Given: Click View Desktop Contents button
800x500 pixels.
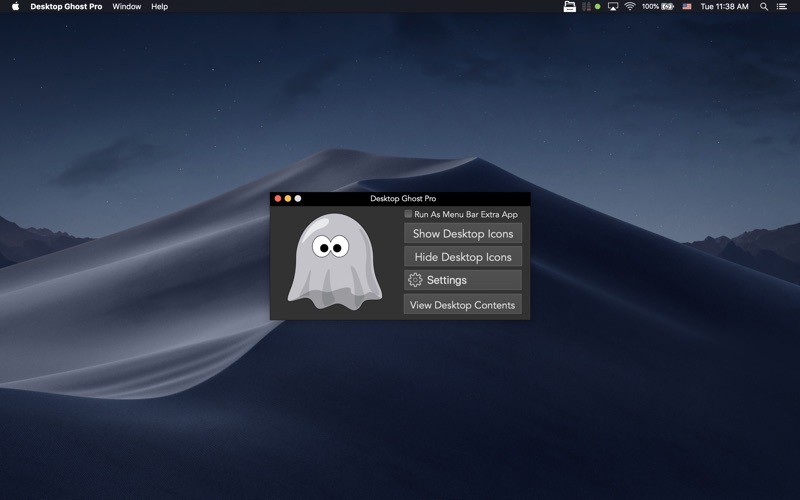Looking at the screenshot, I should 462,305.
